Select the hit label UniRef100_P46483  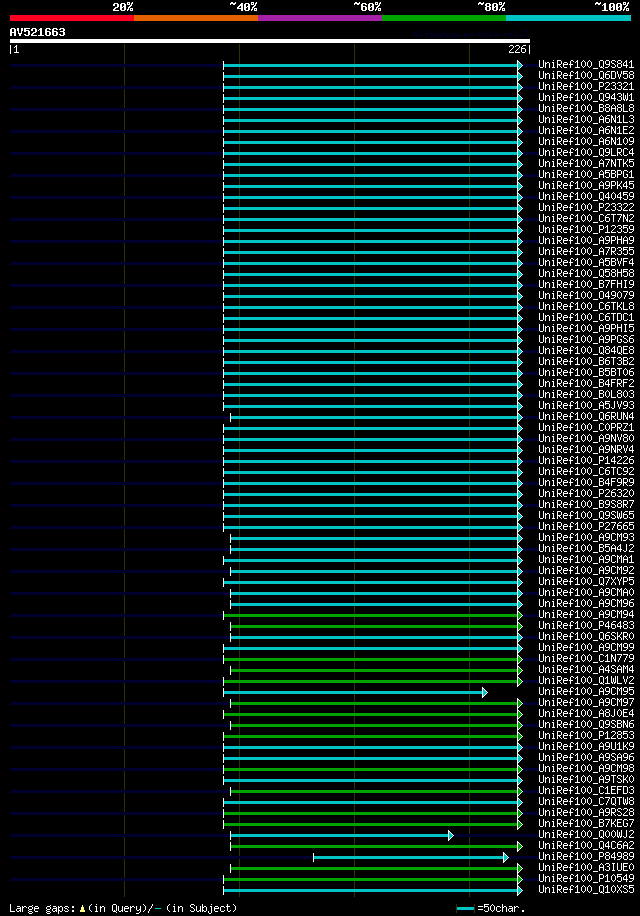click(586, 625)
